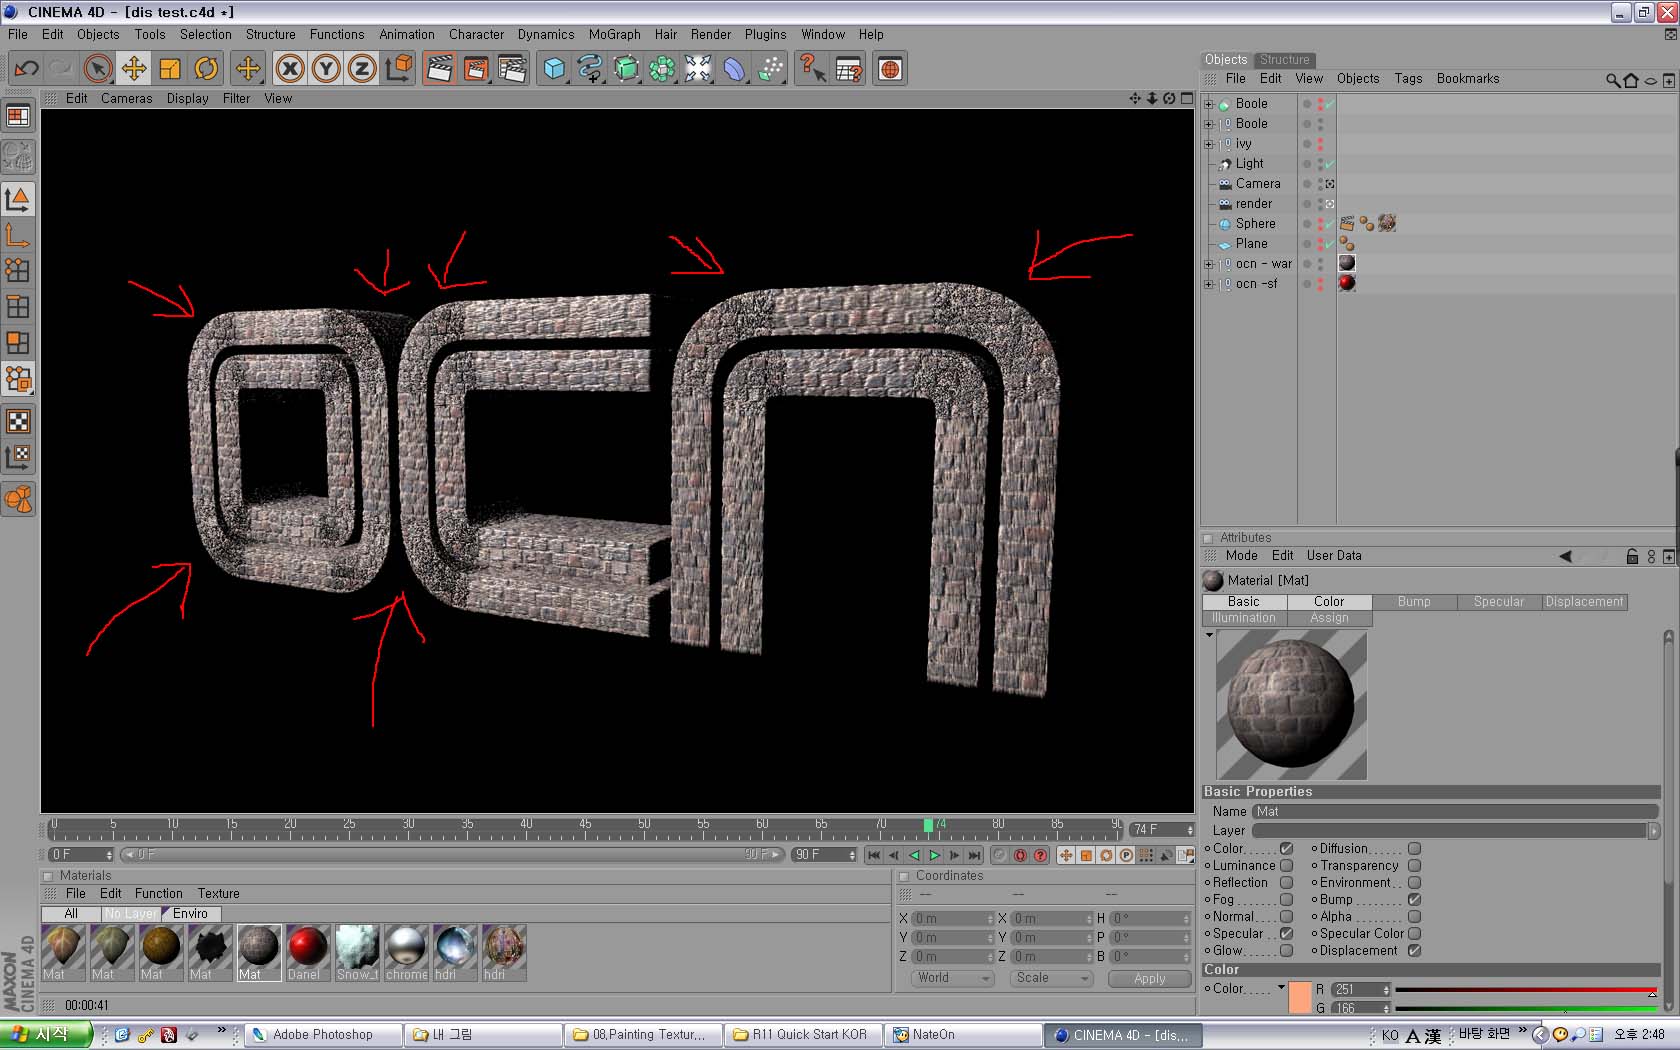This screenshot has height=1050, width=1680.
Task: Open the particle emitter icon
Action: (x=771, y=68)
